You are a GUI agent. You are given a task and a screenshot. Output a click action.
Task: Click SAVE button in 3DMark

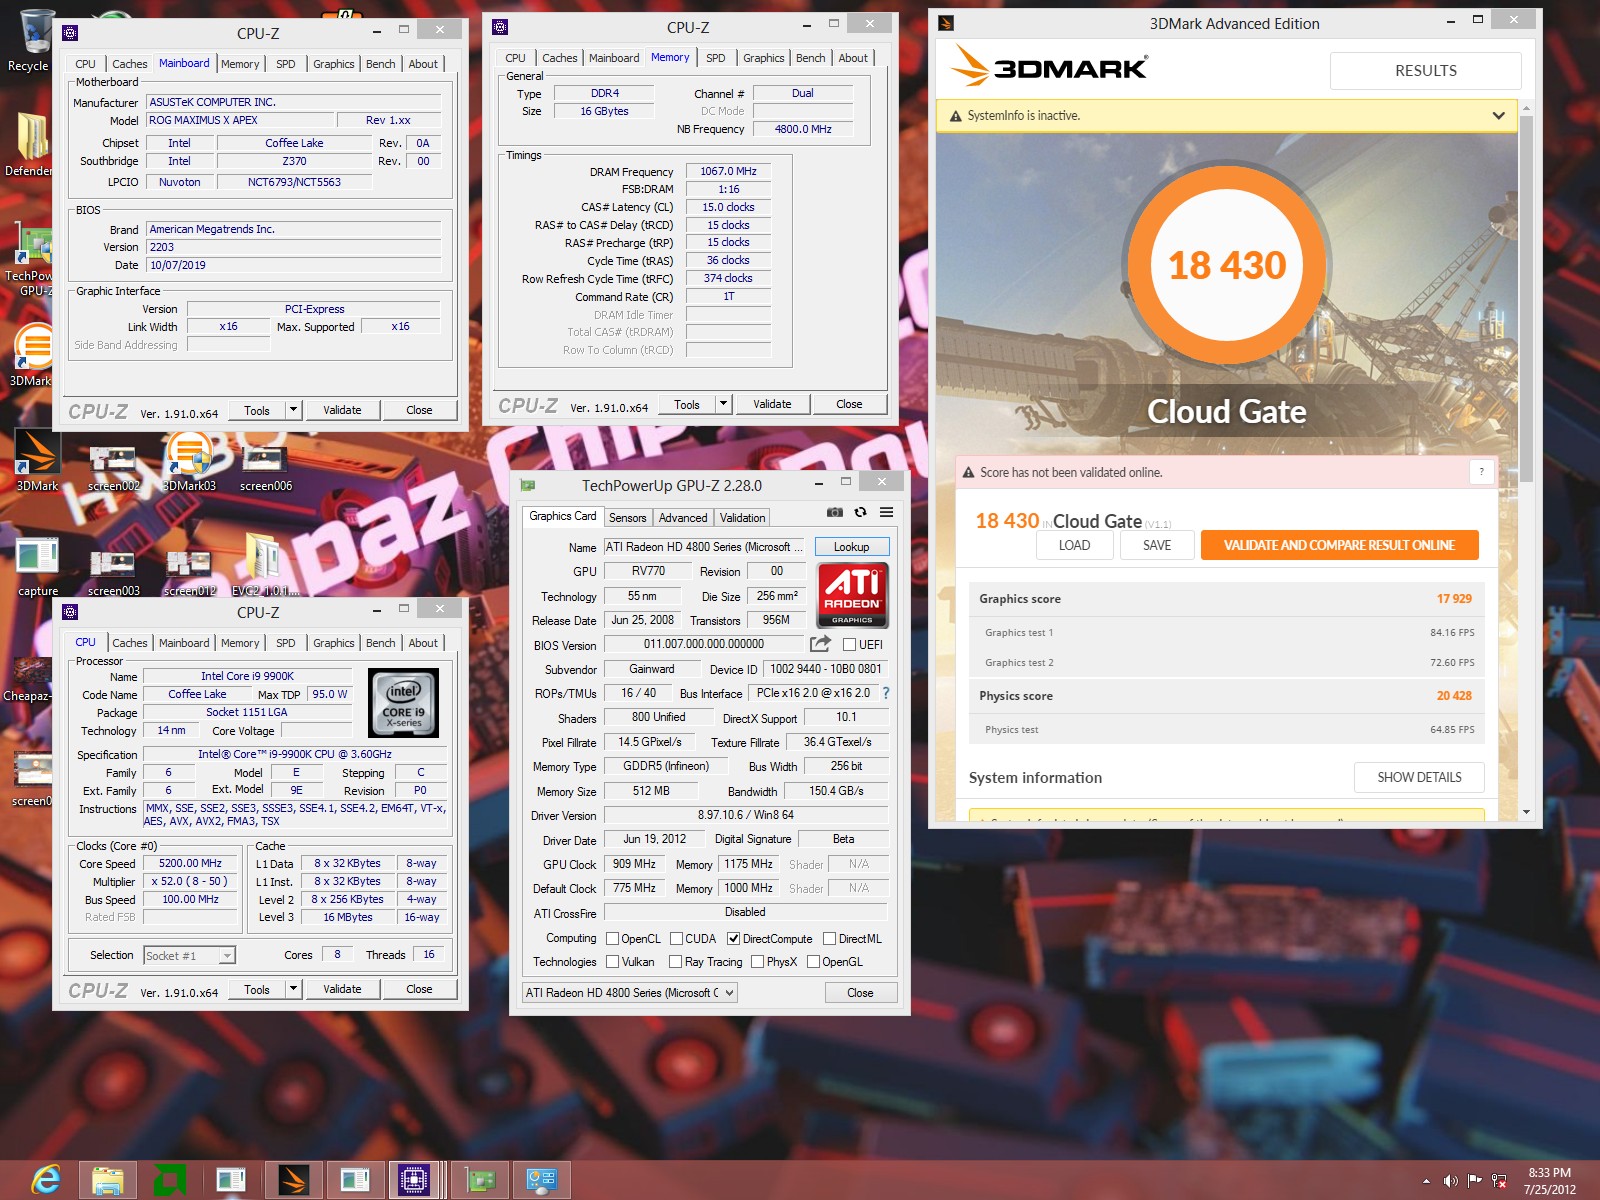pos(1157,545)
